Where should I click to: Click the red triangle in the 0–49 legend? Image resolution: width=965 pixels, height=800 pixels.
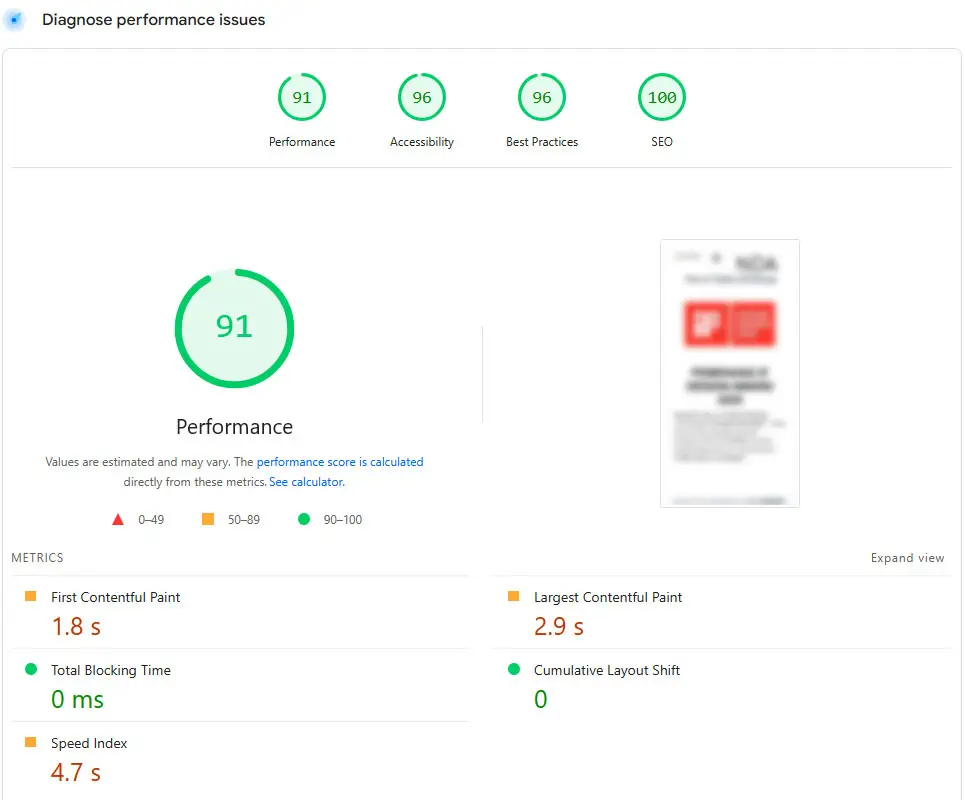[118, 518]
